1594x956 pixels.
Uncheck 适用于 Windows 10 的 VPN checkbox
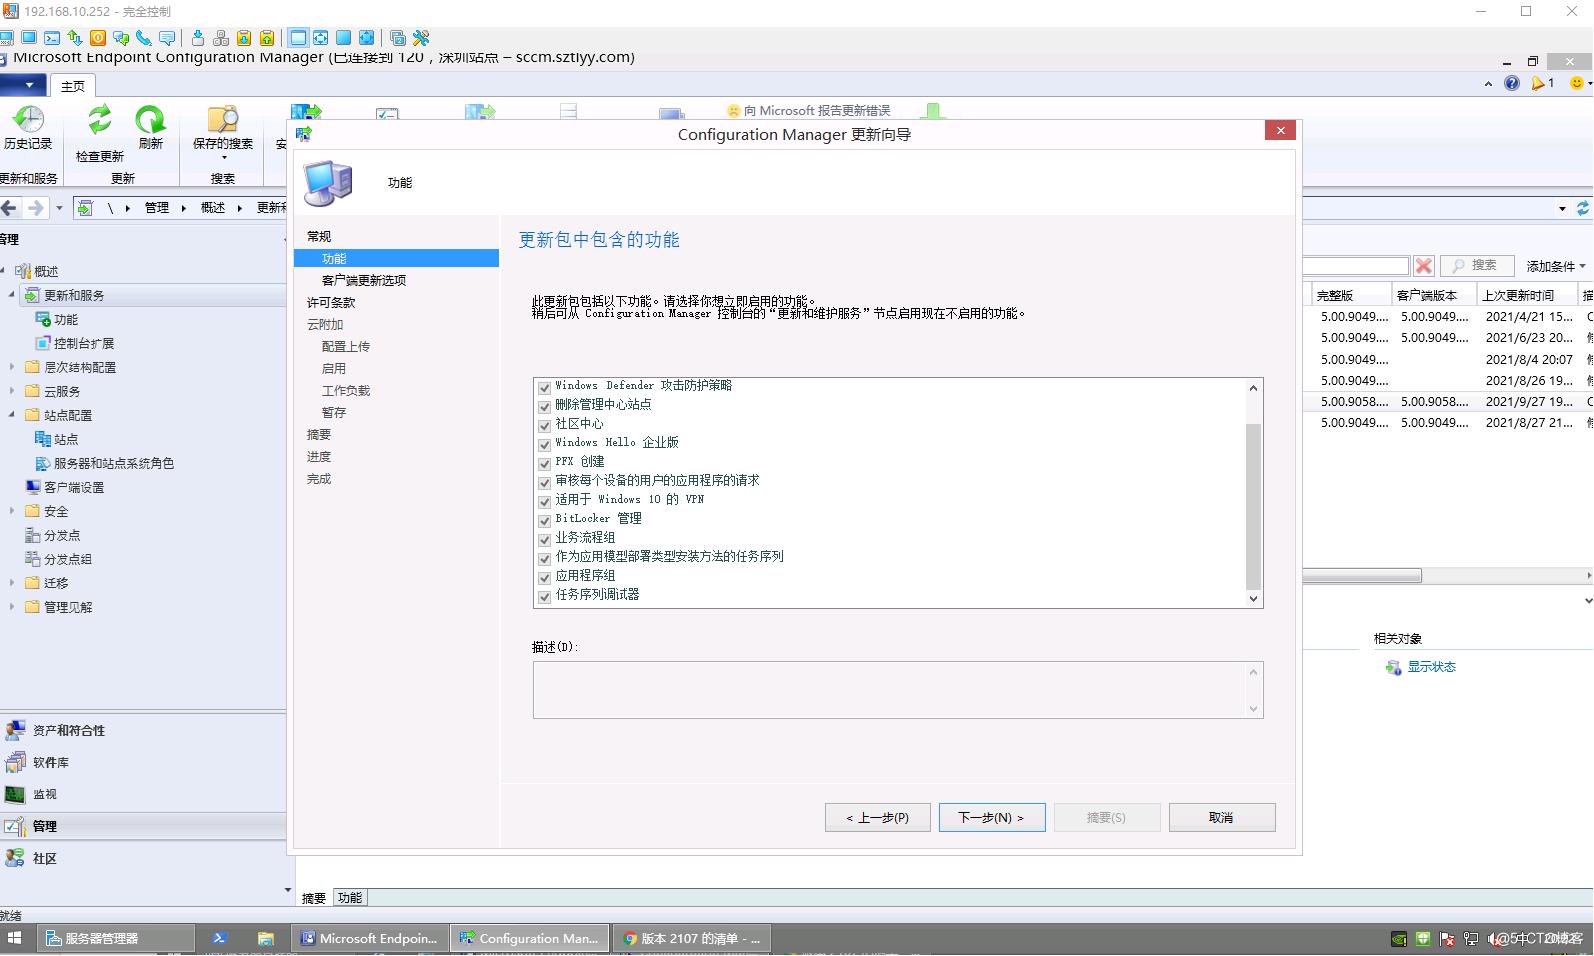coord(545,501)
